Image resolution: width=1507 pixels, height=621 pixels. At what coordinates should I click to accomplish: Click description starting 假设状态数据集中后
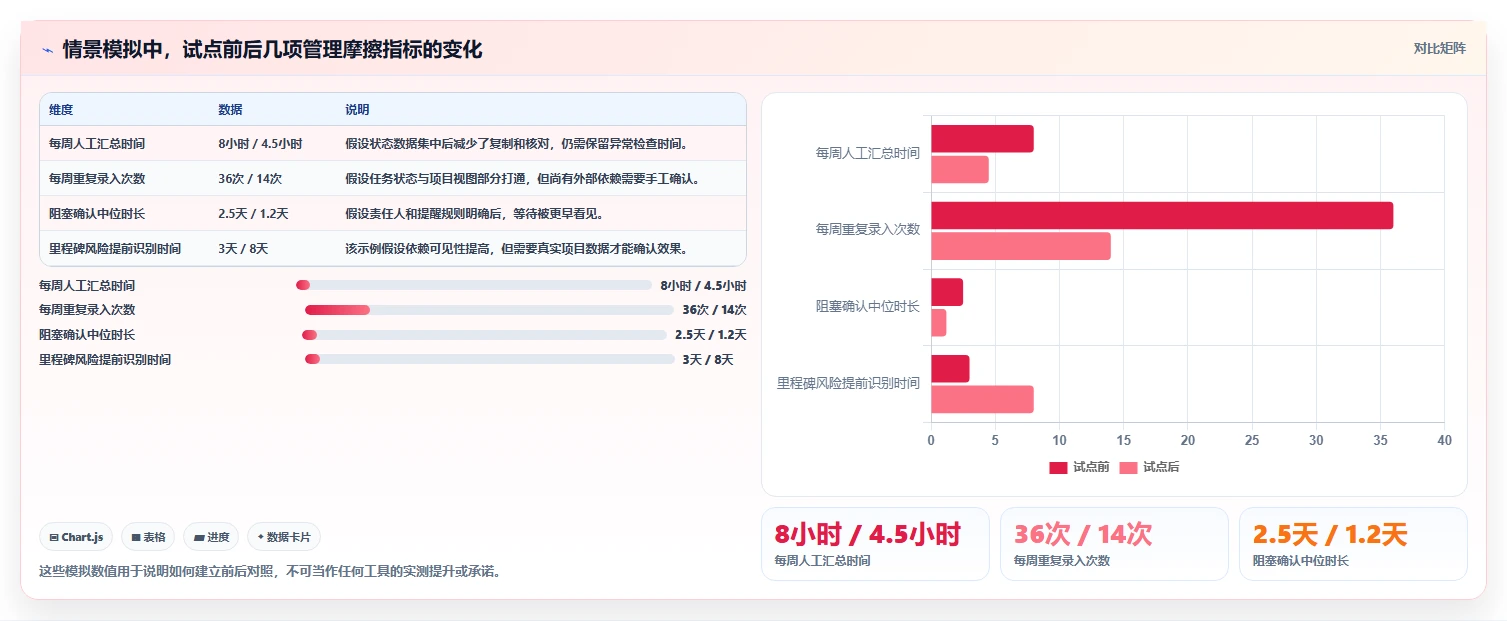click(x=516, y=144)
